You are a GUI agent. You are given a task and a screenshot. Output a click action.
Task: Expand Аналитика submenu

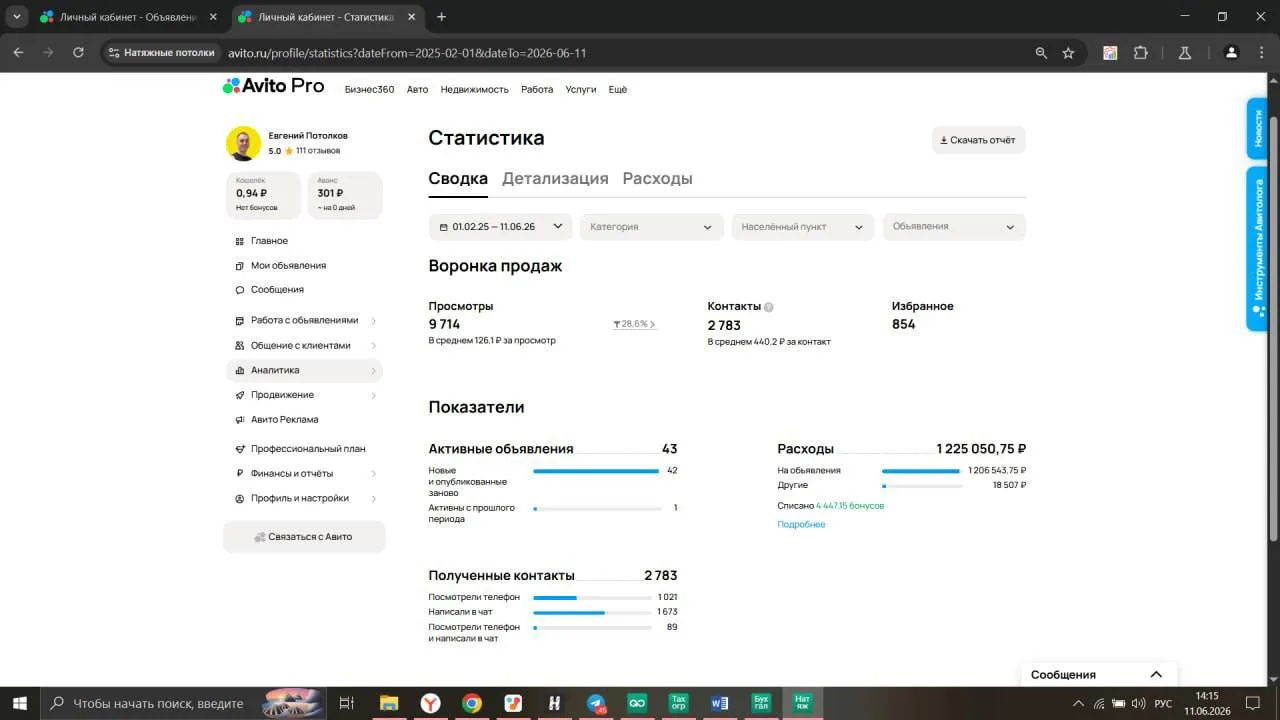[x=374, y=371]
